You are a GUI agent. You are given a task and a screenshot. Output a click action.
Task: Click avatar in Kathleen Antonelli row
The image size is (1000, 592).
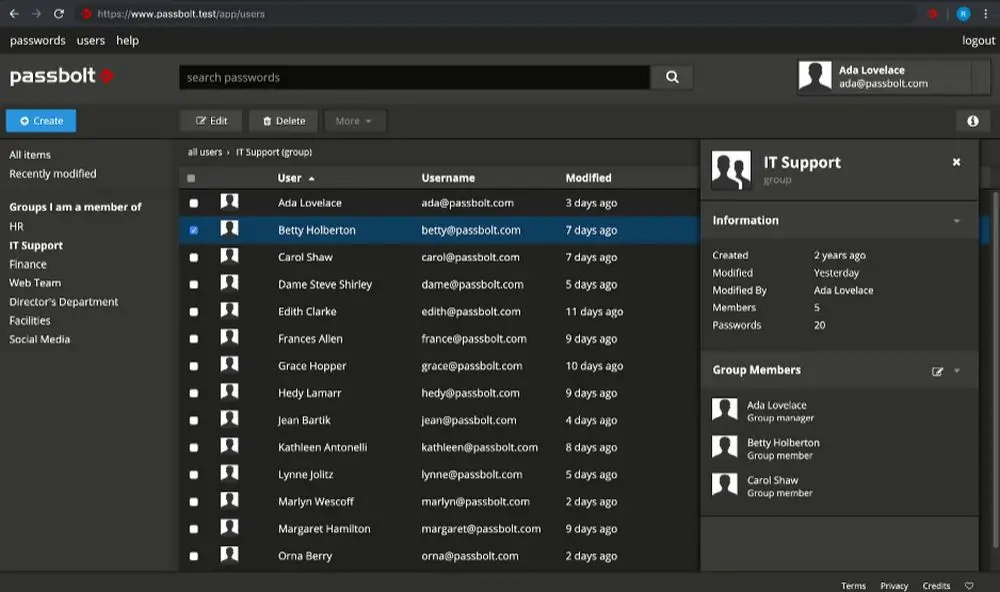(230, 445)
